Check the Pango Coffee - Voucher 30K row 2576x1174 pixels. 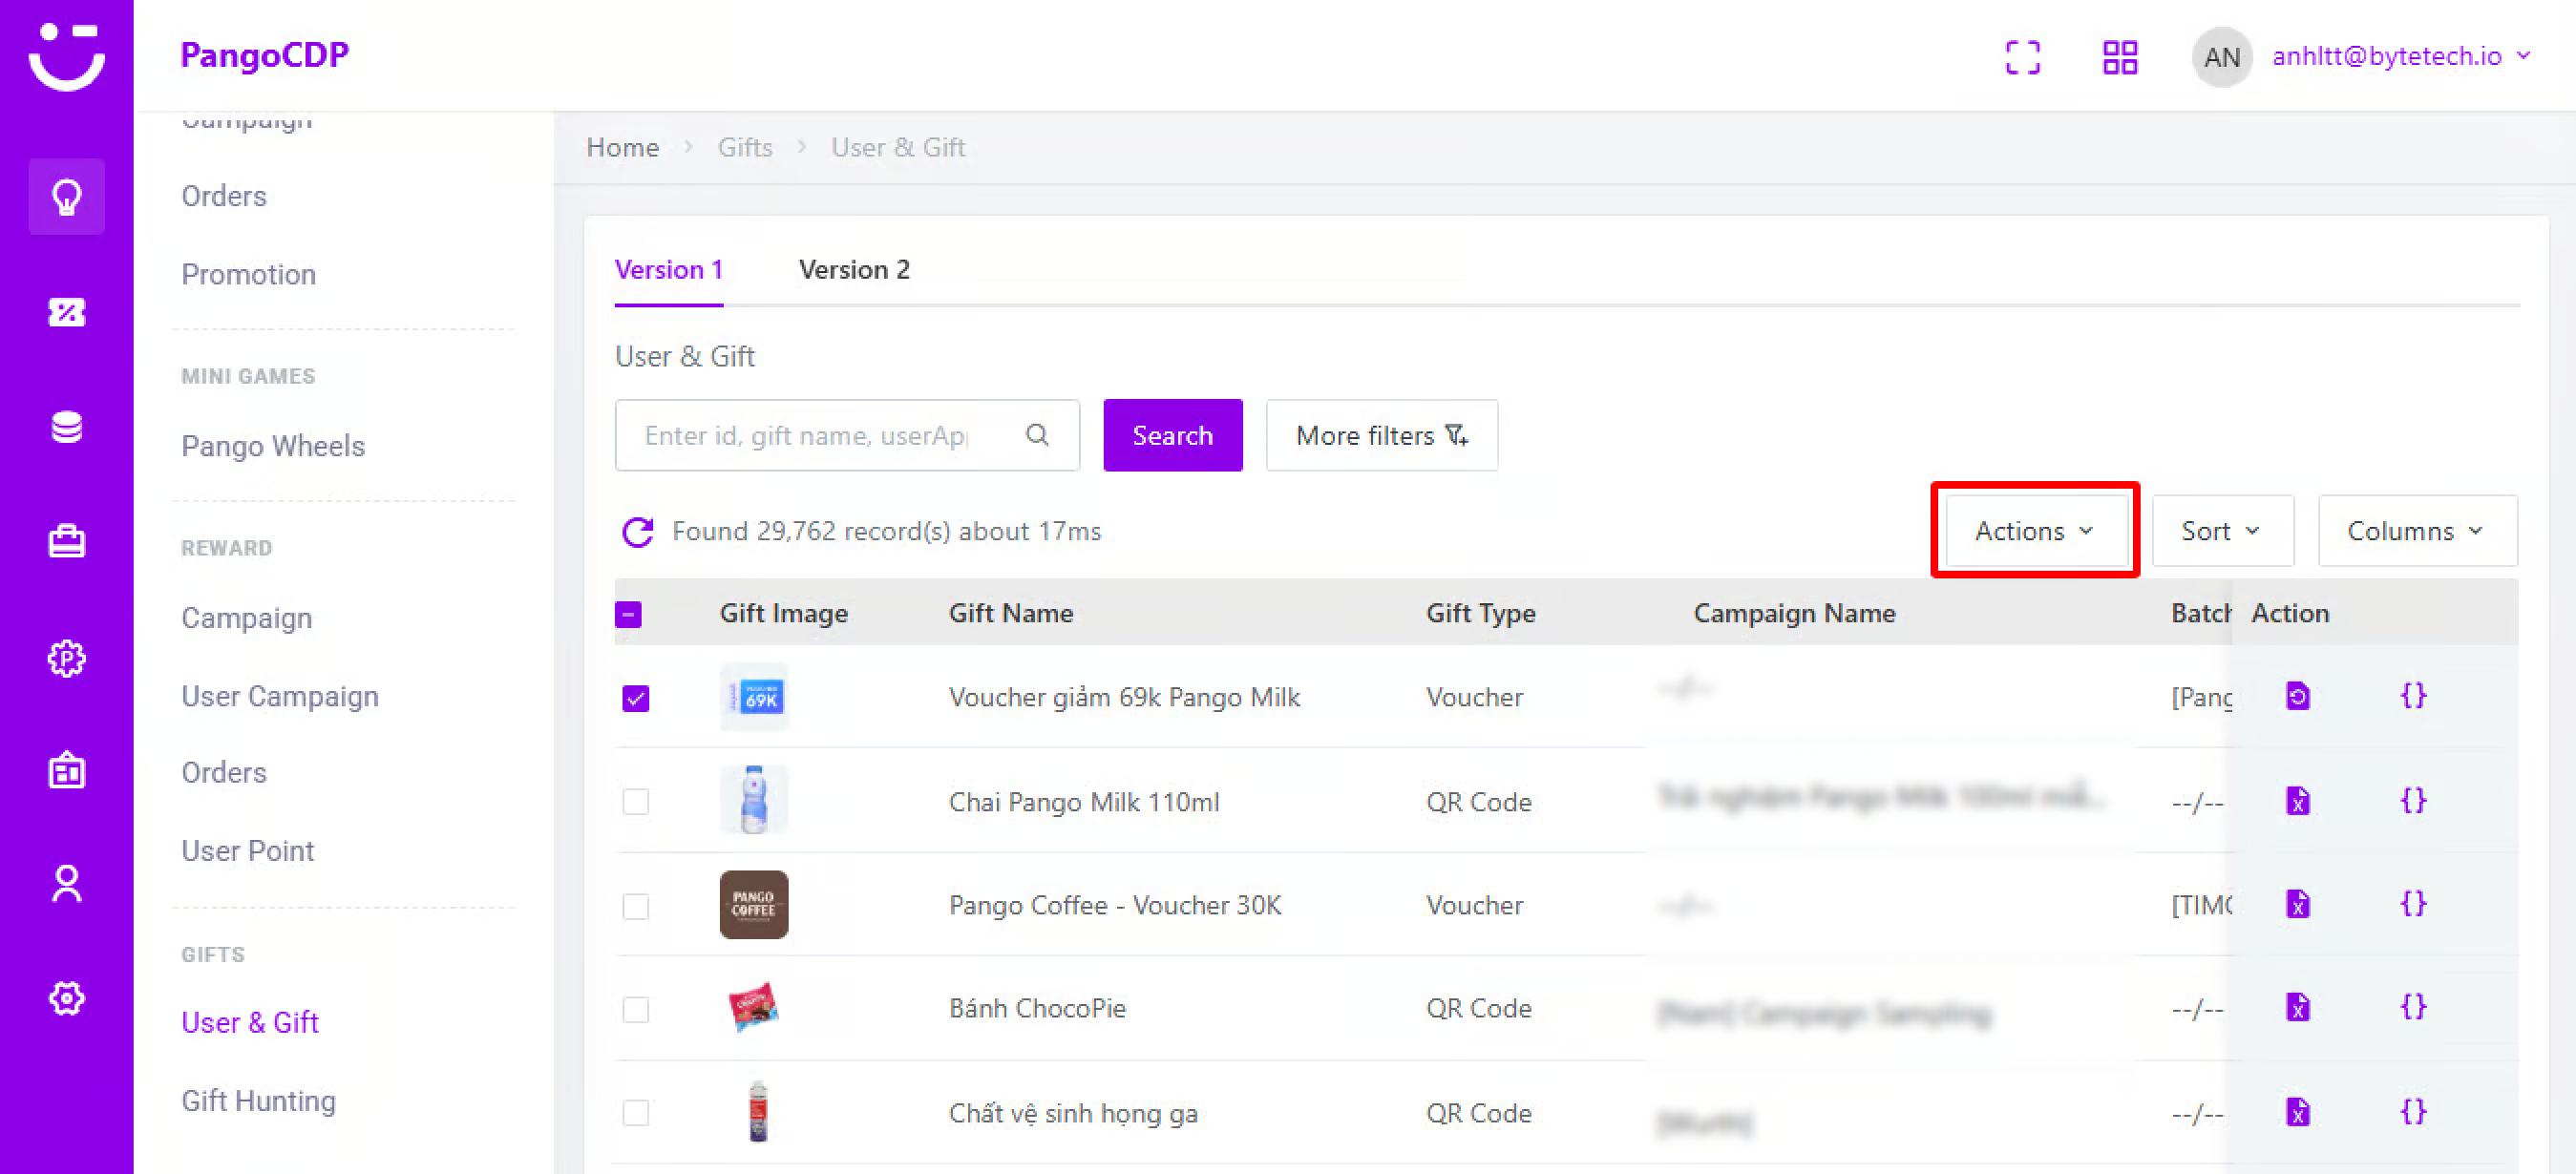coord(635,906)
